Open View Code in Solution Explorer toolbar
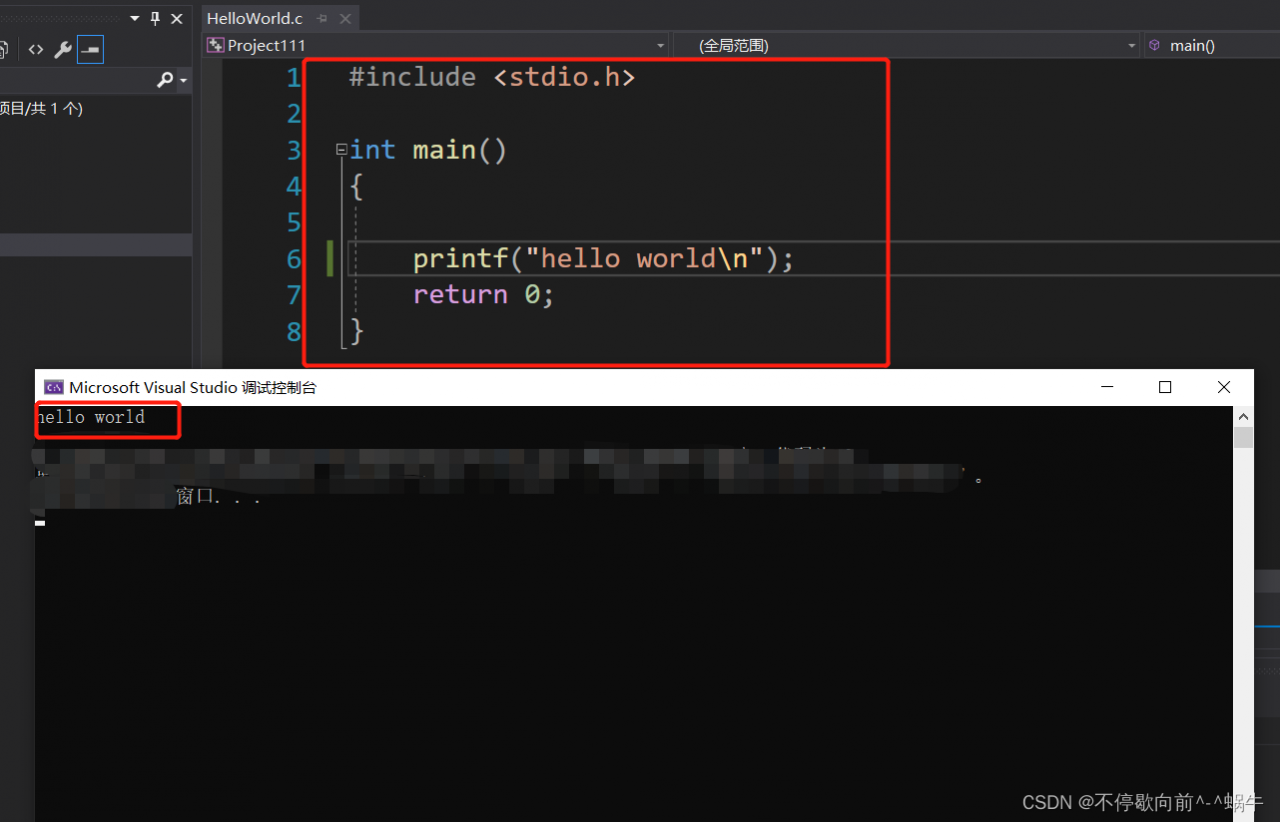1280x822 pixels. 36,49
